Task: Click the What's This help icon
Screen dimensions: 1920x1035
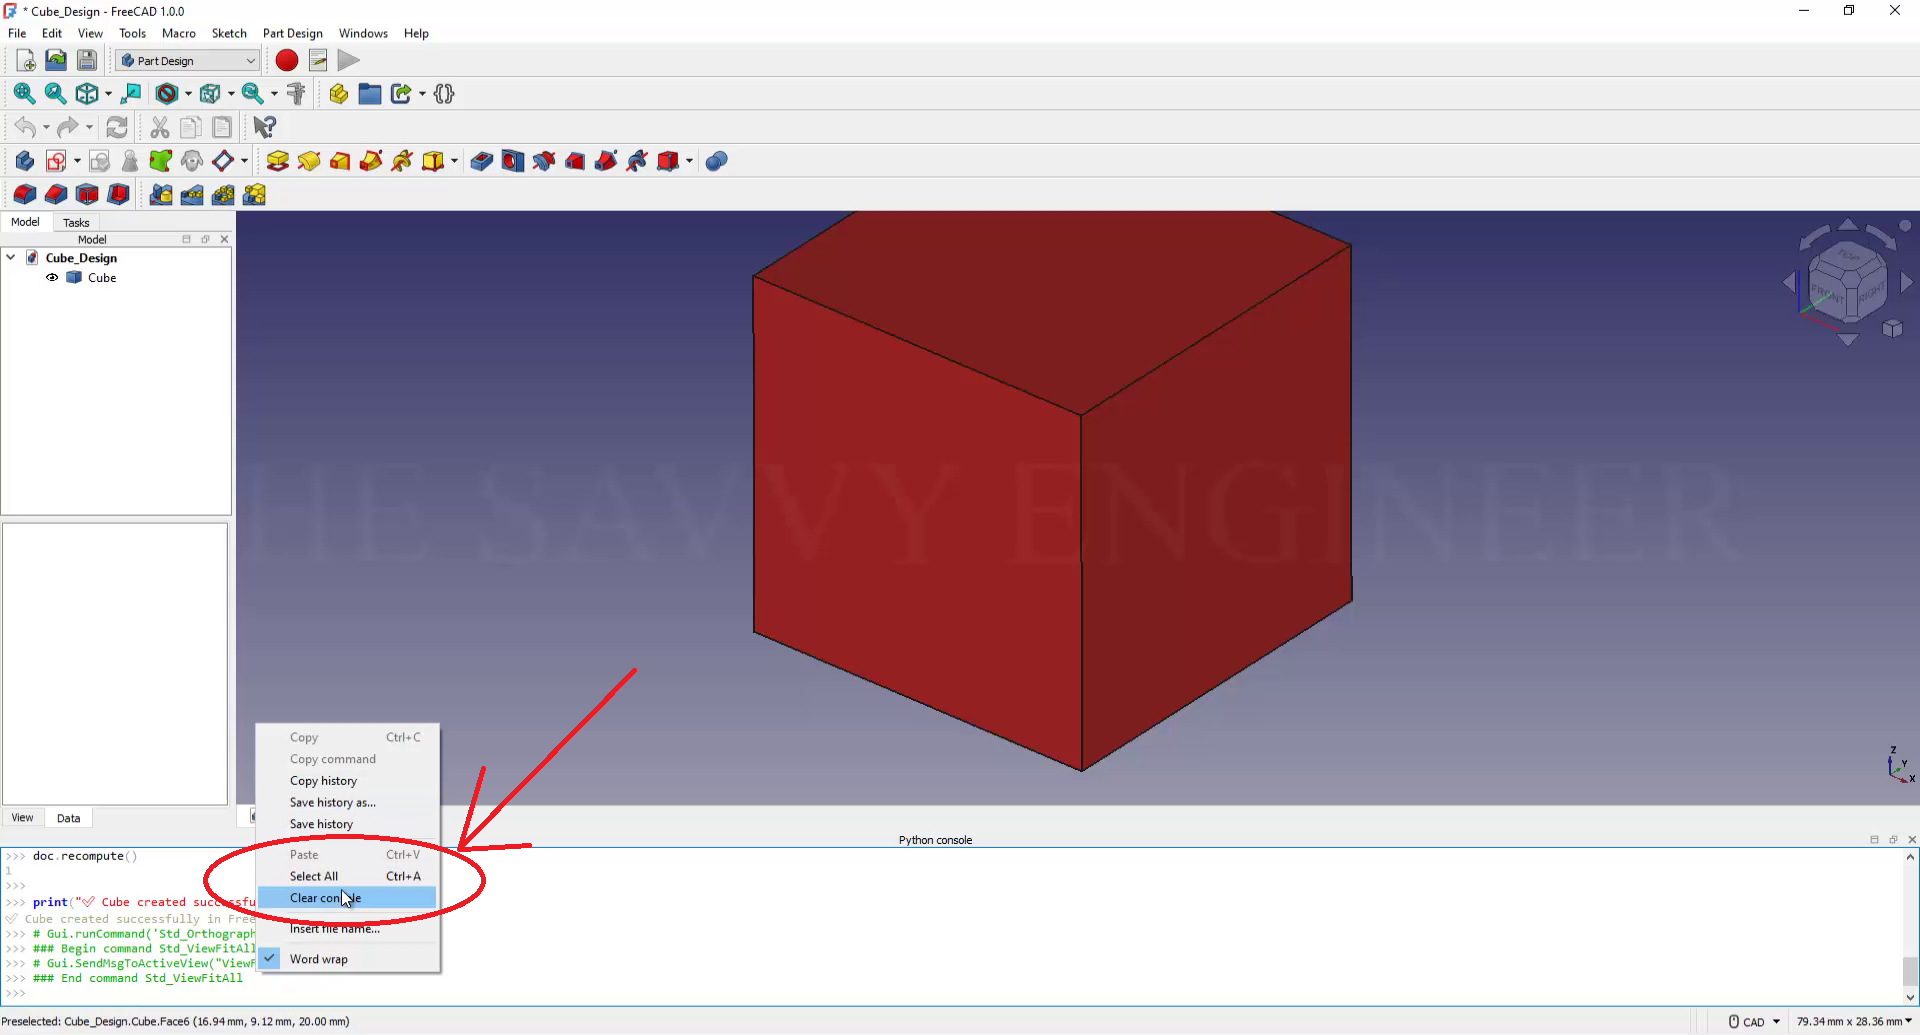Action: [264, 127]
